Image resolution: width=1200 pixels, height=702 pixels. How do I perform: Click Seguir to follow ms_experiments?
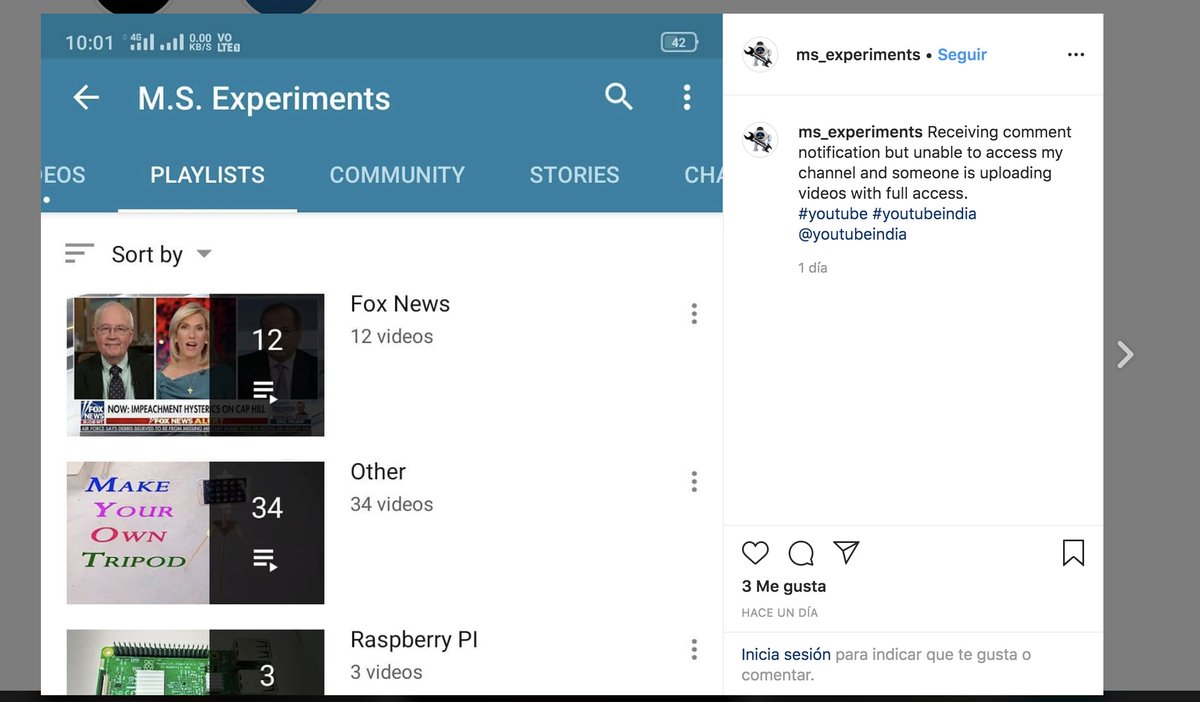(x=962, y=55)
